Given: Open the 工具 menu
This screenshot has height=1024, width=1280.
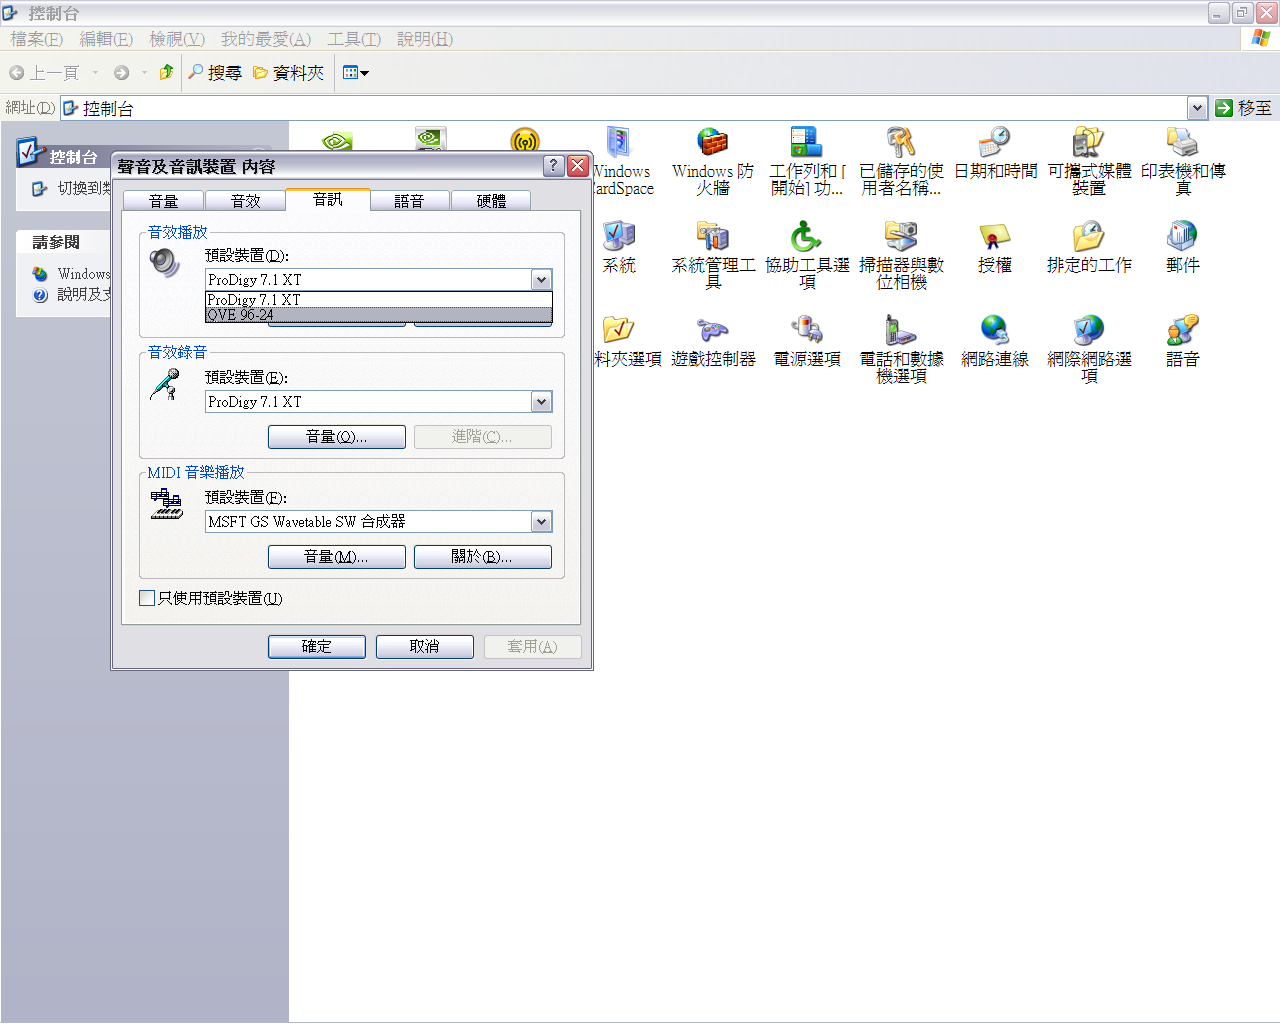Looking at the screenshot, I should (x=354, y=39).
